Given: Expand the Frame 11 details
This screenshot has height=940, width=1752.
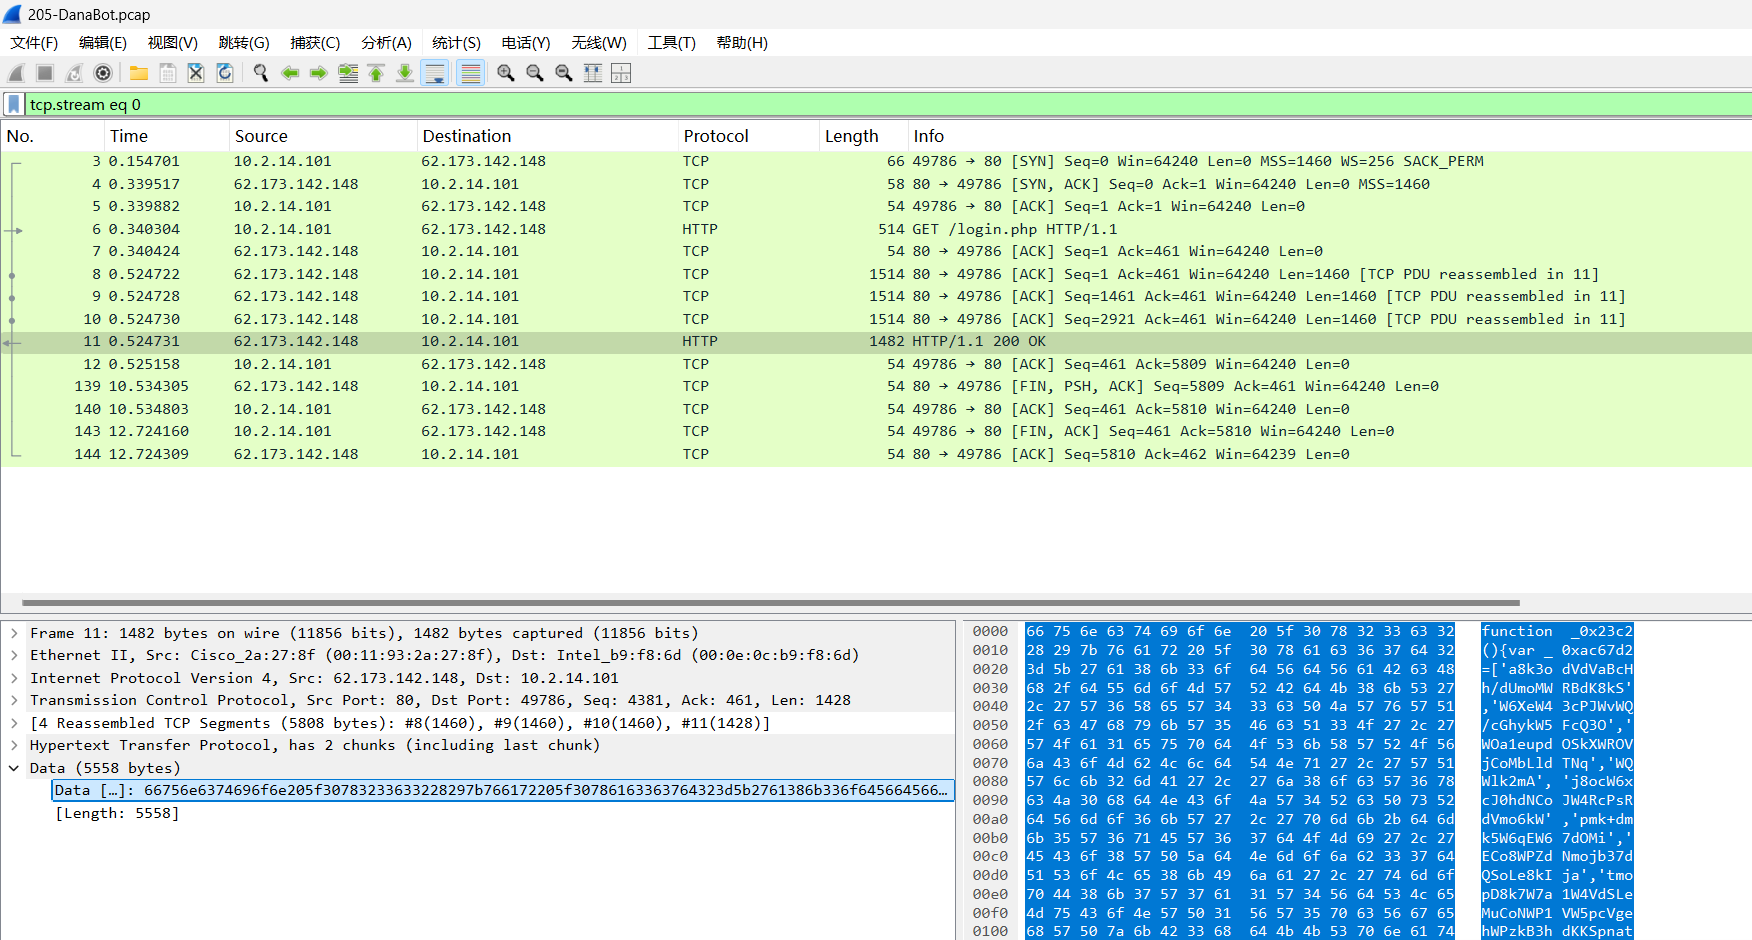Looking at the screenshot, I should pyautogui.click(x=14, y=633).
